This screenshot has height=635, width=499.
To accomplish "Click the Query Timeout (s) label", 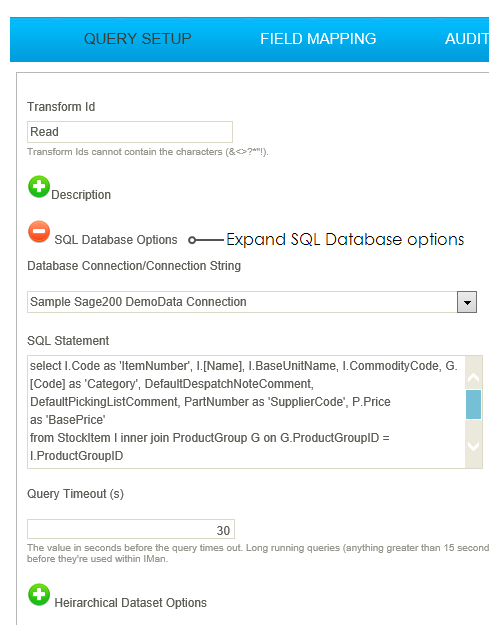I will pos(75,494).
